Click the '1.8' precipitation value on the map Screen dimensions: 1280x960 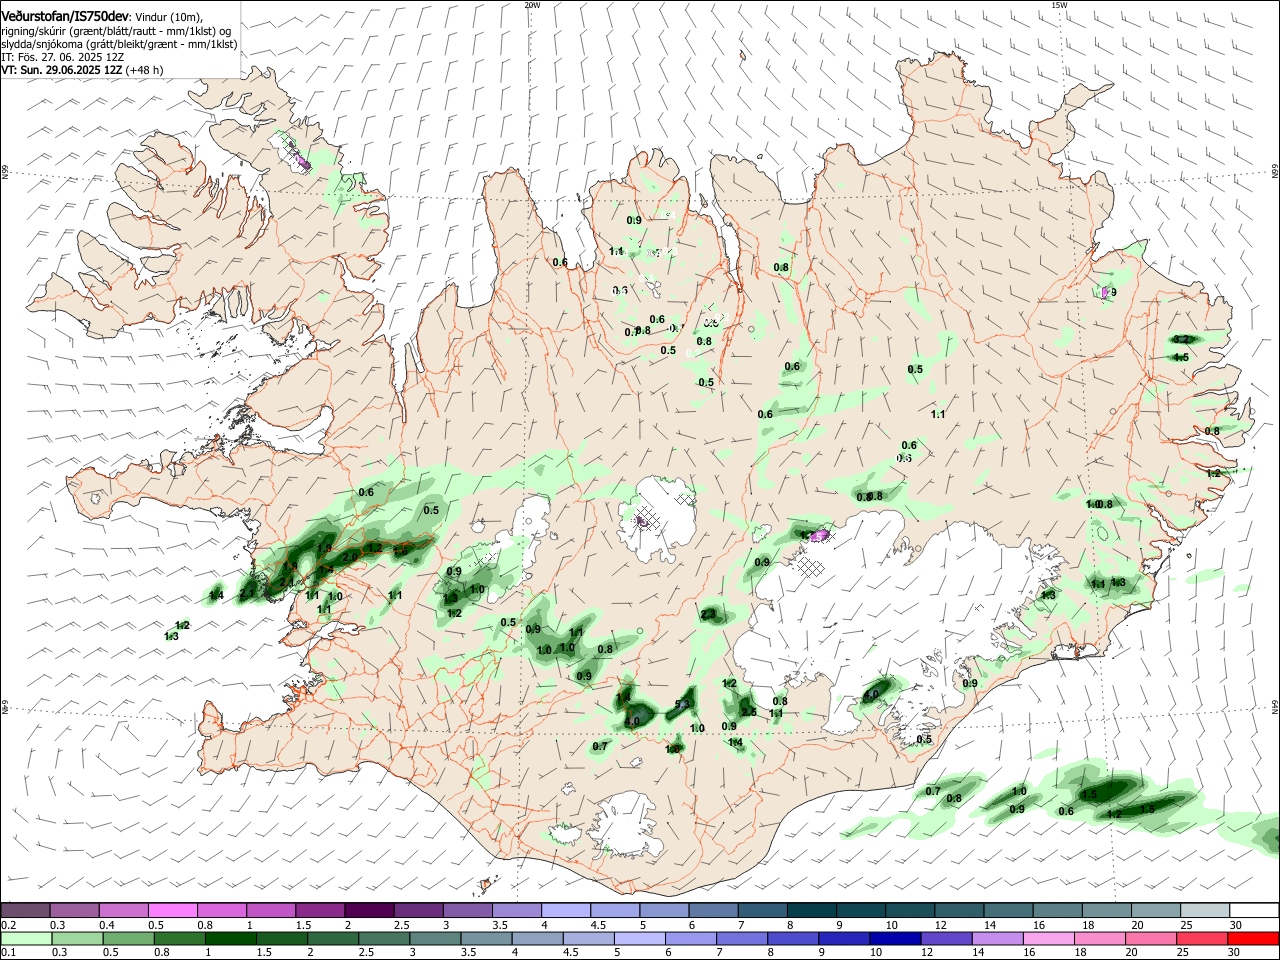[x=673, y=749]
